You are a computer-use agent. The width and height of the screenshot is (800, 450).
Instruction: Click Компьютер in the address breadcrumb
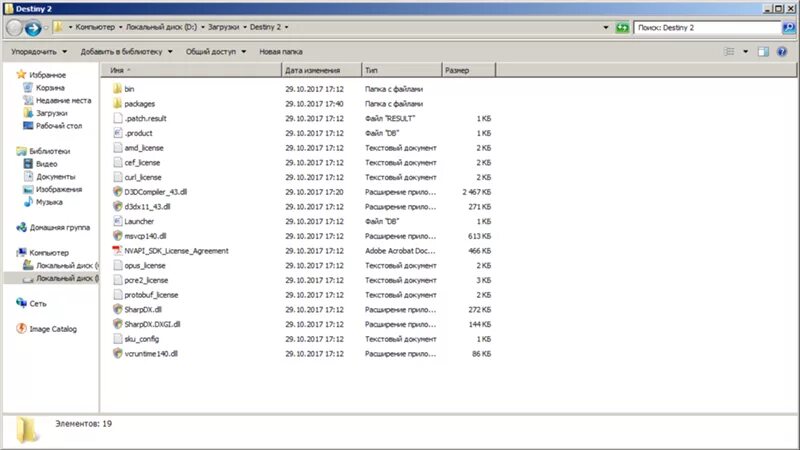click(x=95, y=27)
